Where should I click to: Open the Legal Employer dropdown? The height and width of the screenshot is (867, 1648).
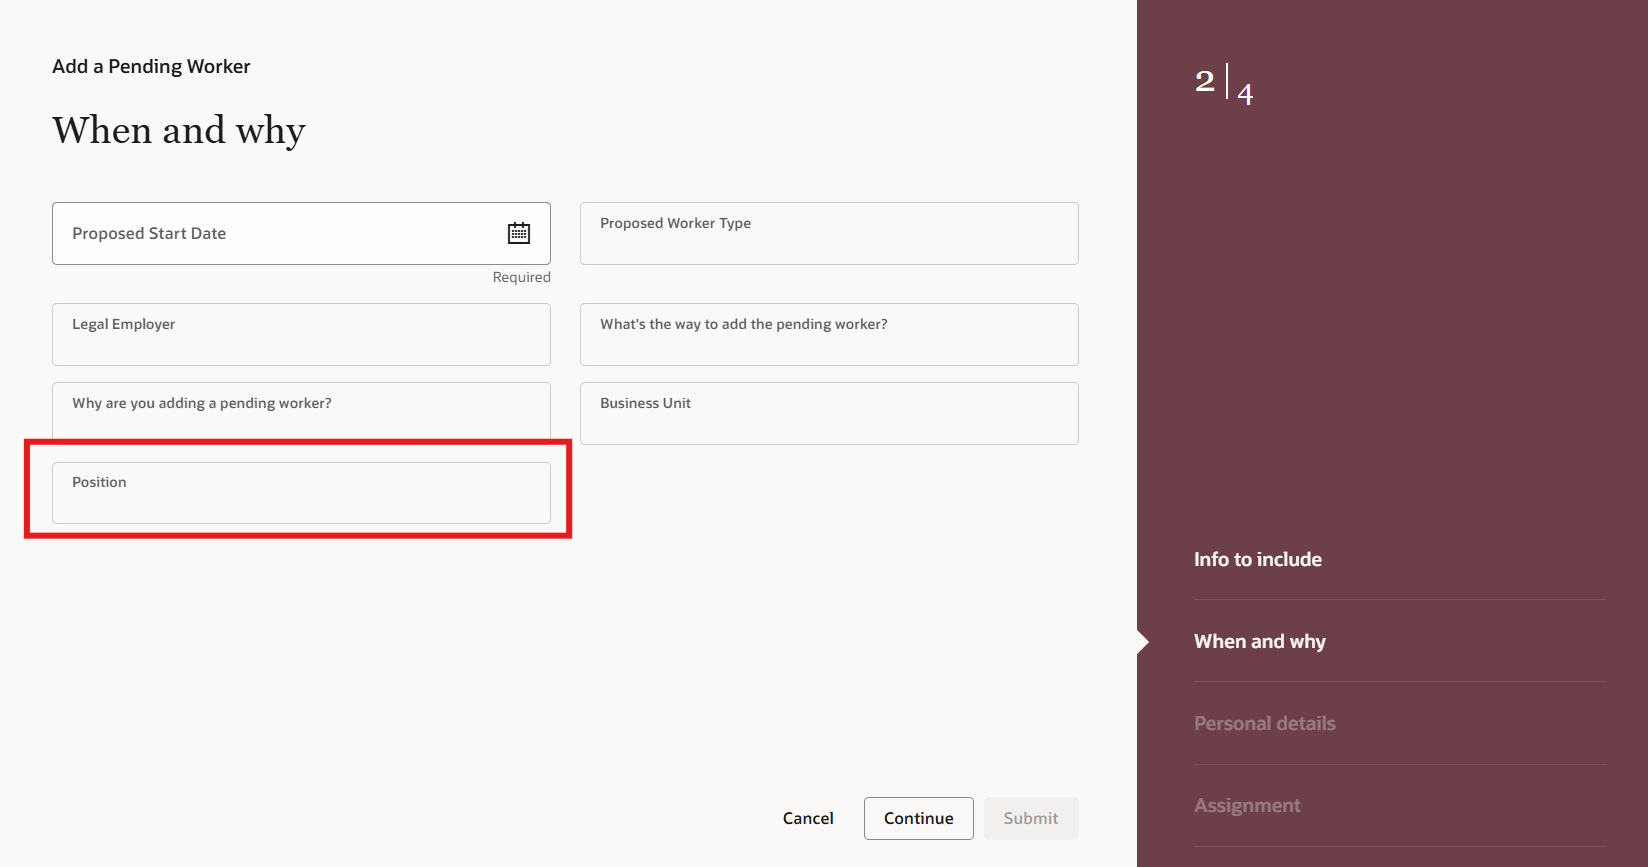click(301, 334)
